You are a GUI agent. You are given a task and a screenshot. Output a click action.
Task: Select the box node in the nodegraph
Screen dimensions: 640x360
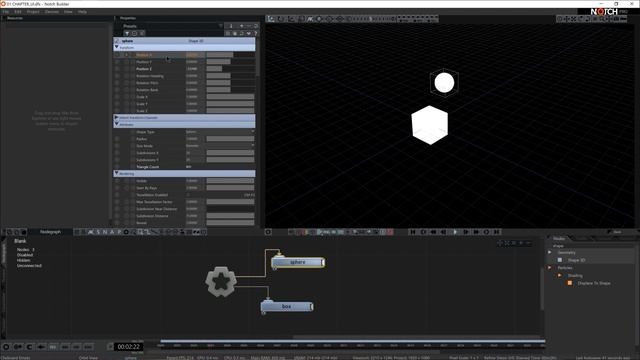tap(287, 307)
